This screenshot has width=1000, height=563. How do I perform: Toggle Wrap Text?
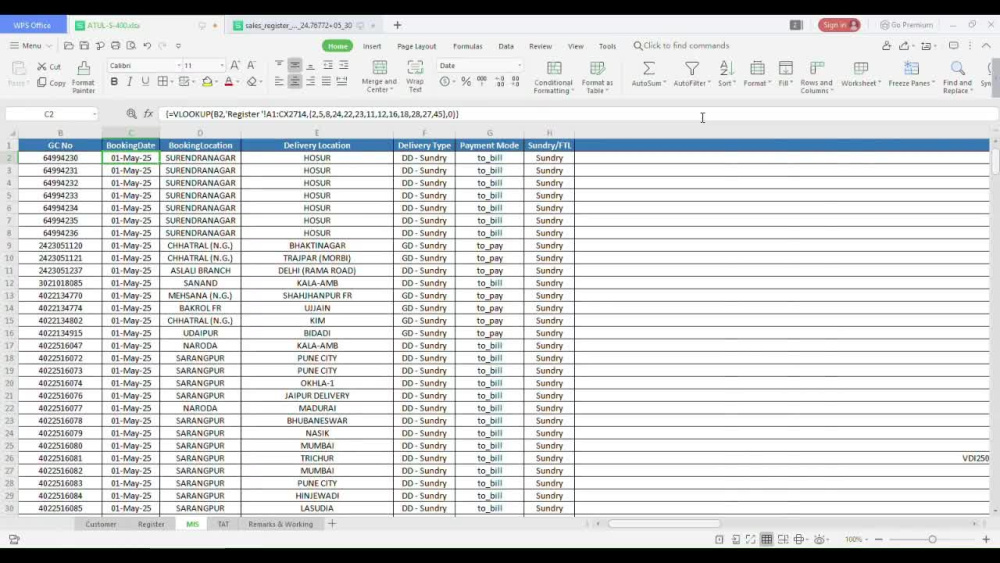415,77
